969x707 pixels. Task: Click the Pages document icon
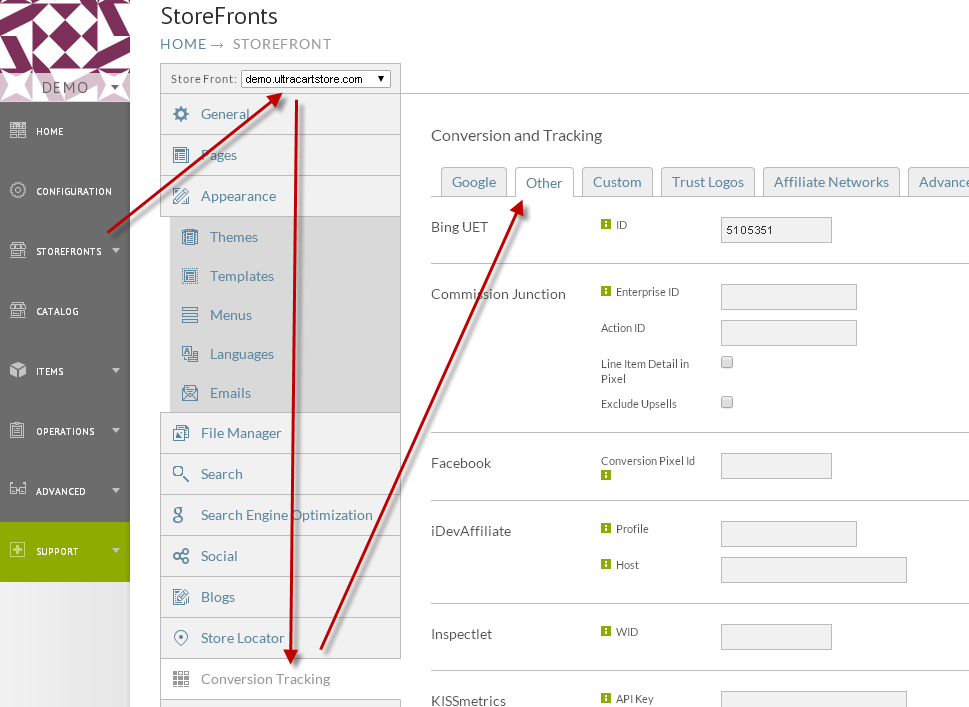(180, 155)
